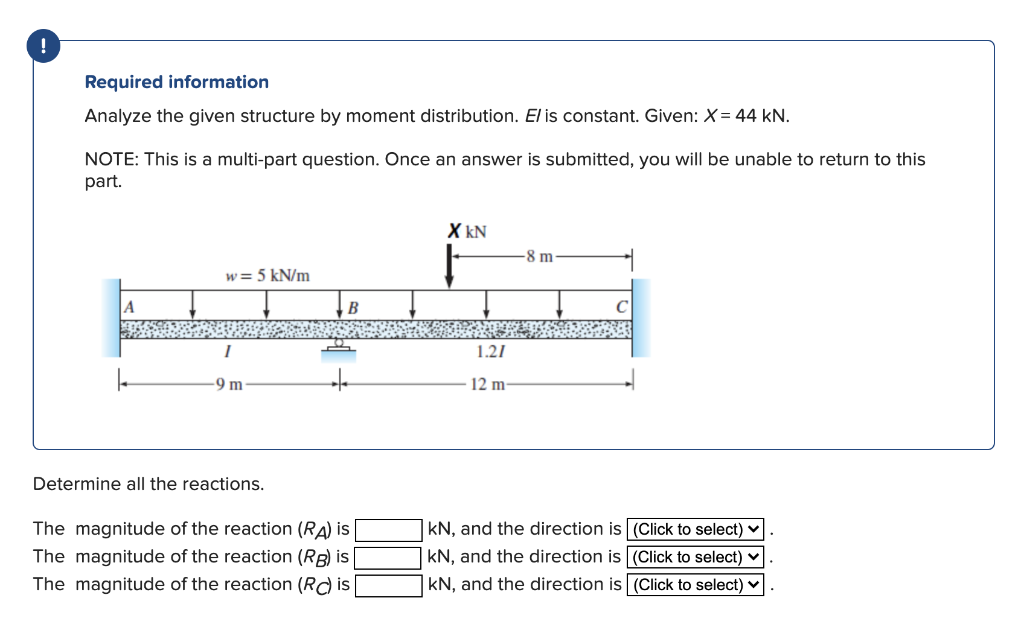The width and height of the screenshot is (1024, 624).
Task: Click the Determine all the reactions text
Action: click(x=148, y=484)
